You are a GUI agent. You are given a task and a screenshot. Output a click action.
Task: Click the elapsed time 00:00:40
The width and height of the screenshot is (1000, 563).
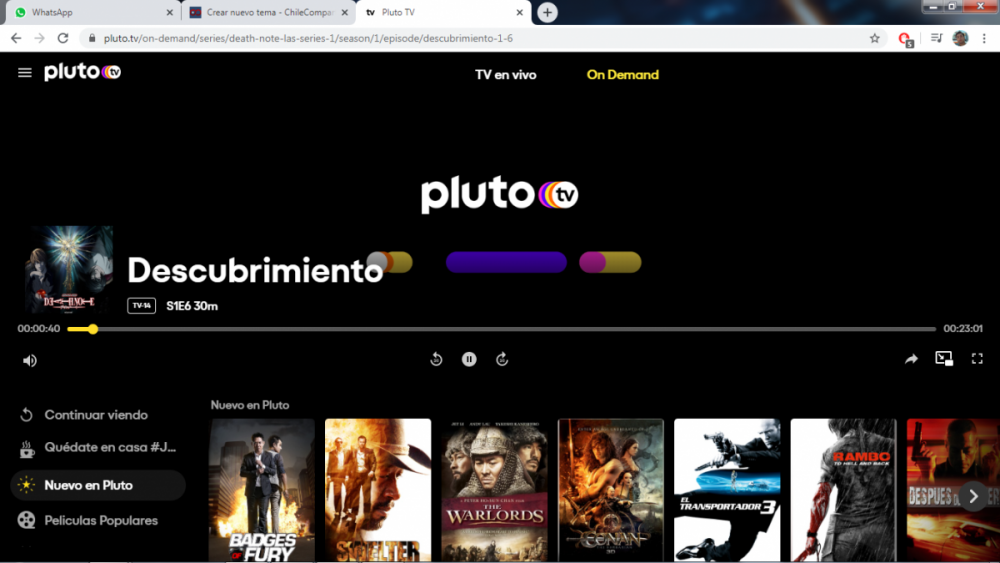click(x=39, y=328)
